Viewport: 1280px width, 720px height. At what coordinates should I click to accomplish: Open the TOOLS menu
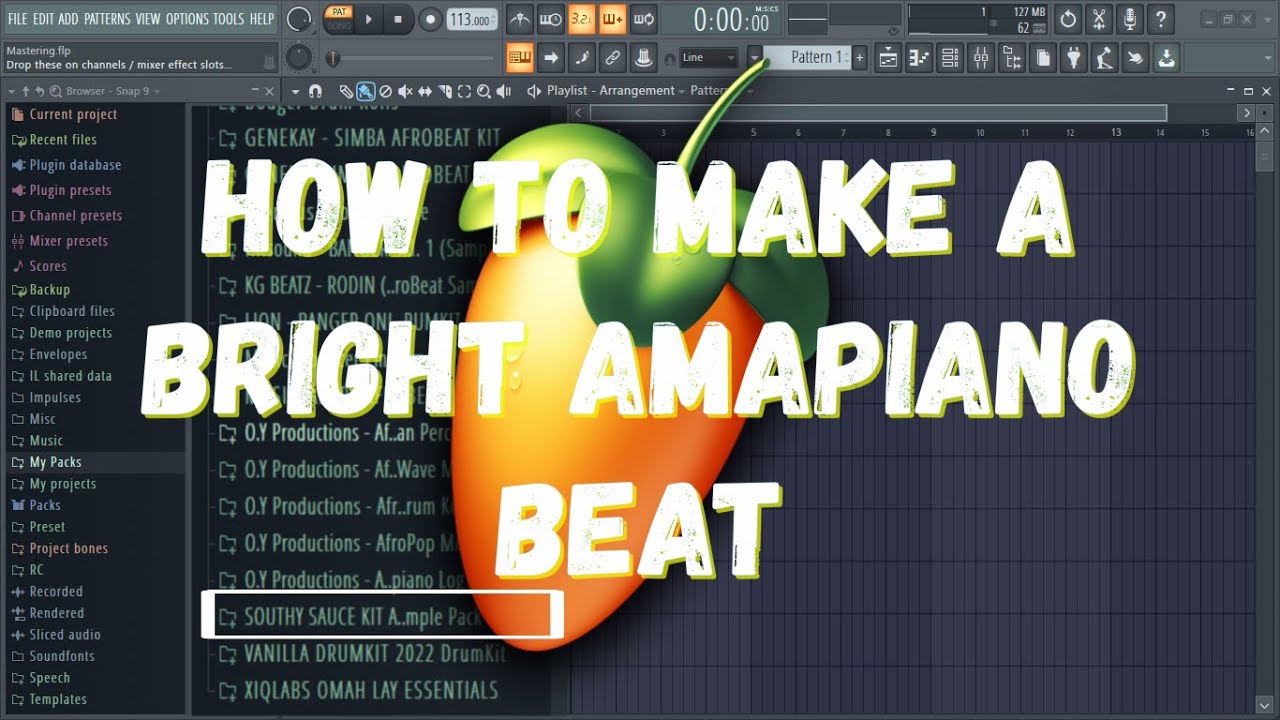point(228,19)
